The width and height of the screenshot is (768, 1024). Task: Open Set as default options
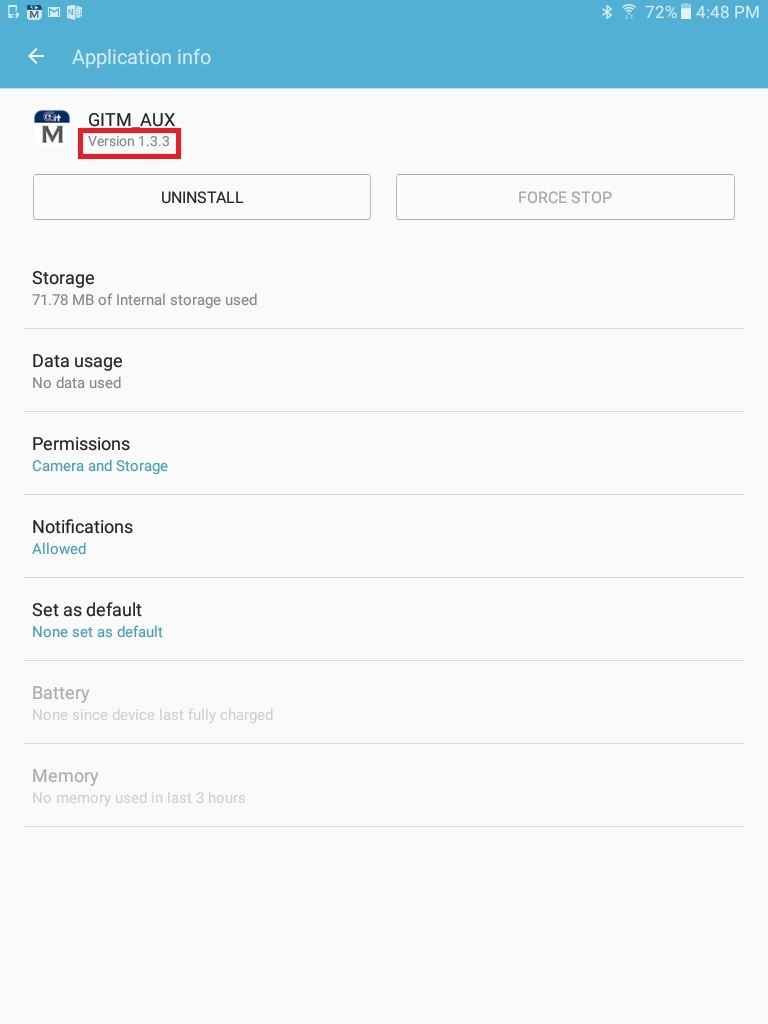384,620
